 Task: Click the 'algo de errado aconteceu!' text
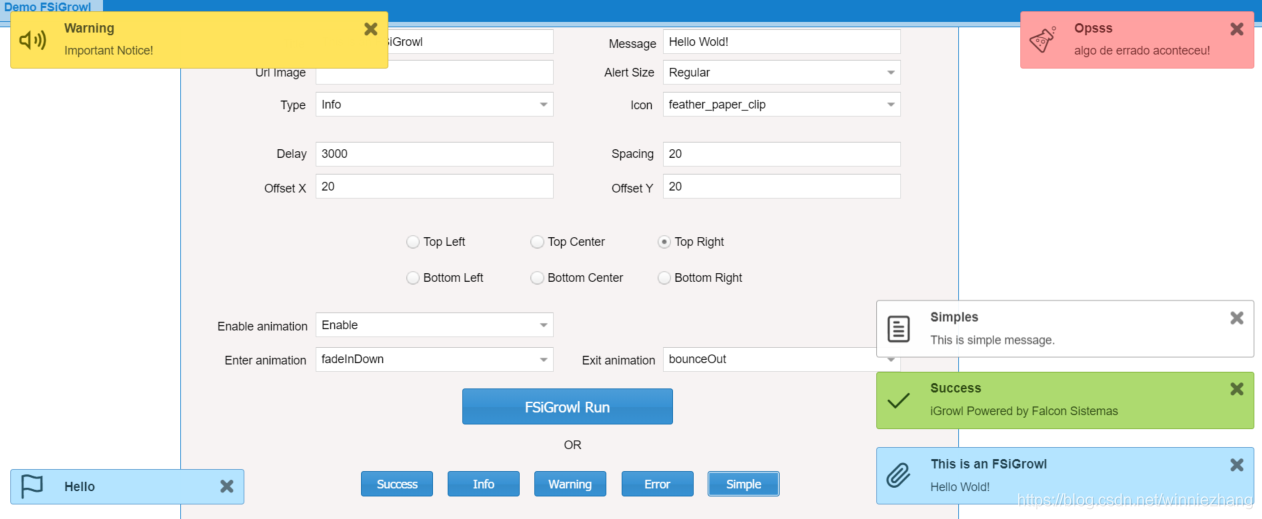(x=1142, y=50)
